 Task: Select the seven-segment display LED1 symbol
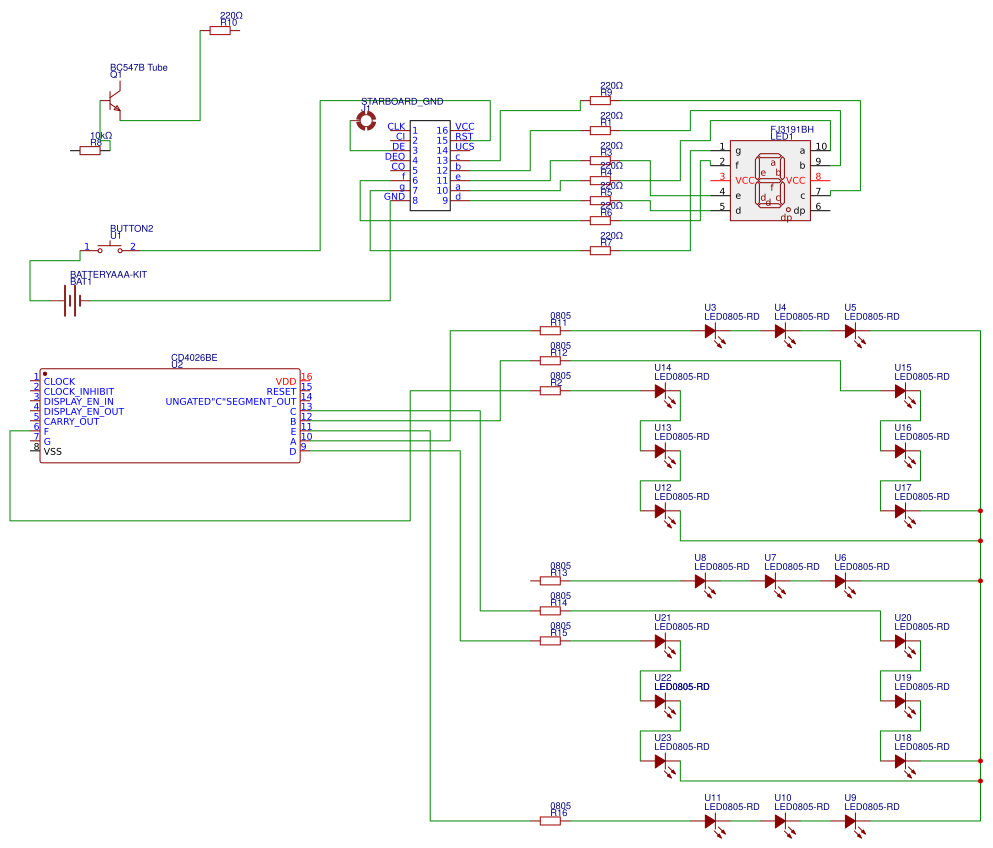(x=770, y=180)
